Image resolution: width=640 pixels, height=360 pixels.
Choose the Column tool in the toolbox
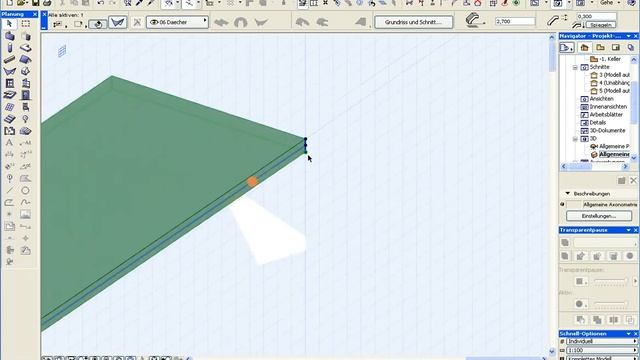[9, 48]
